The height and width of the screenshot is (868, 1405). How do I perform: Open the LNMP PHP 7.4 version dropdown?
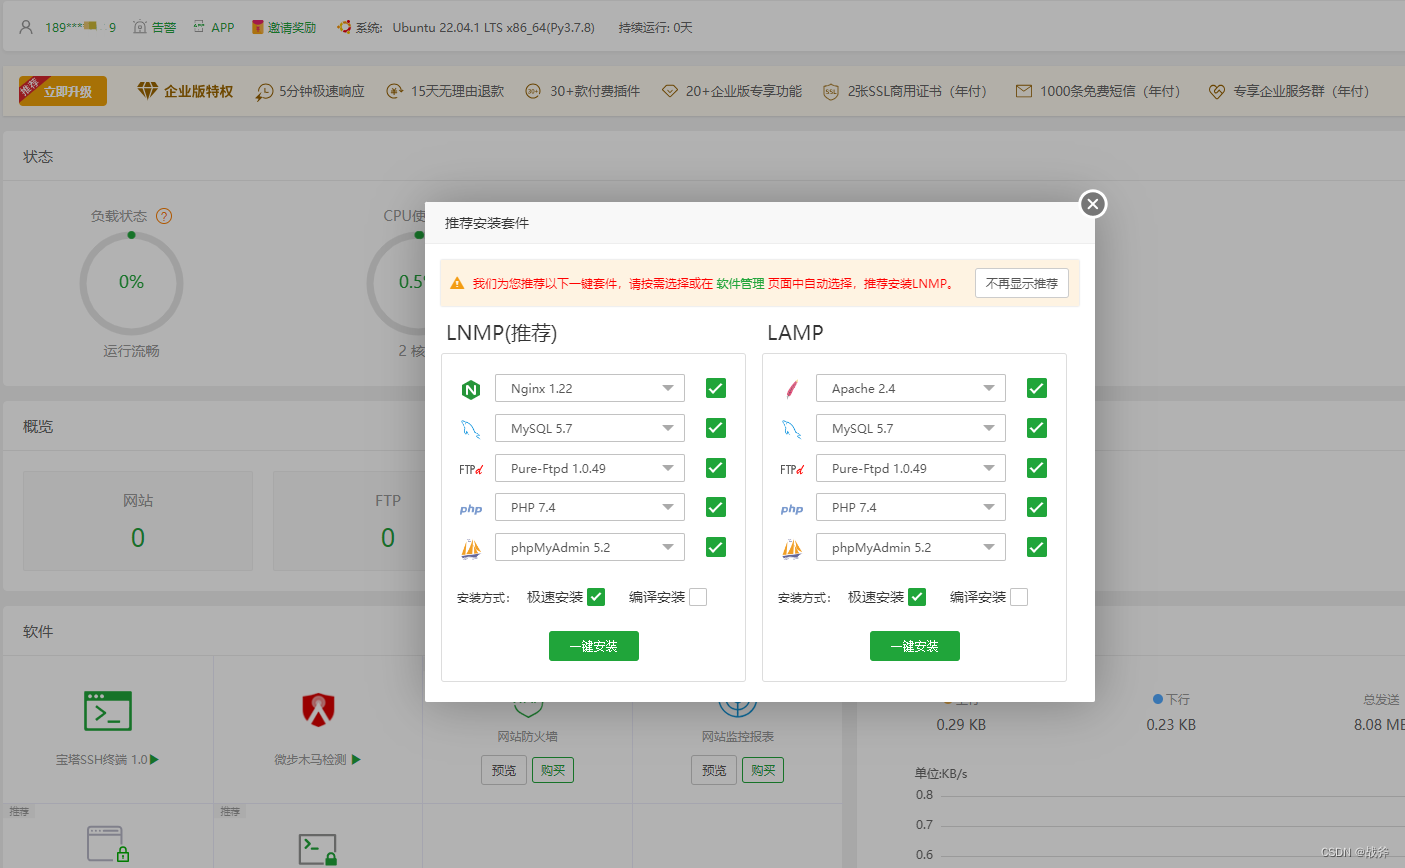590,507
